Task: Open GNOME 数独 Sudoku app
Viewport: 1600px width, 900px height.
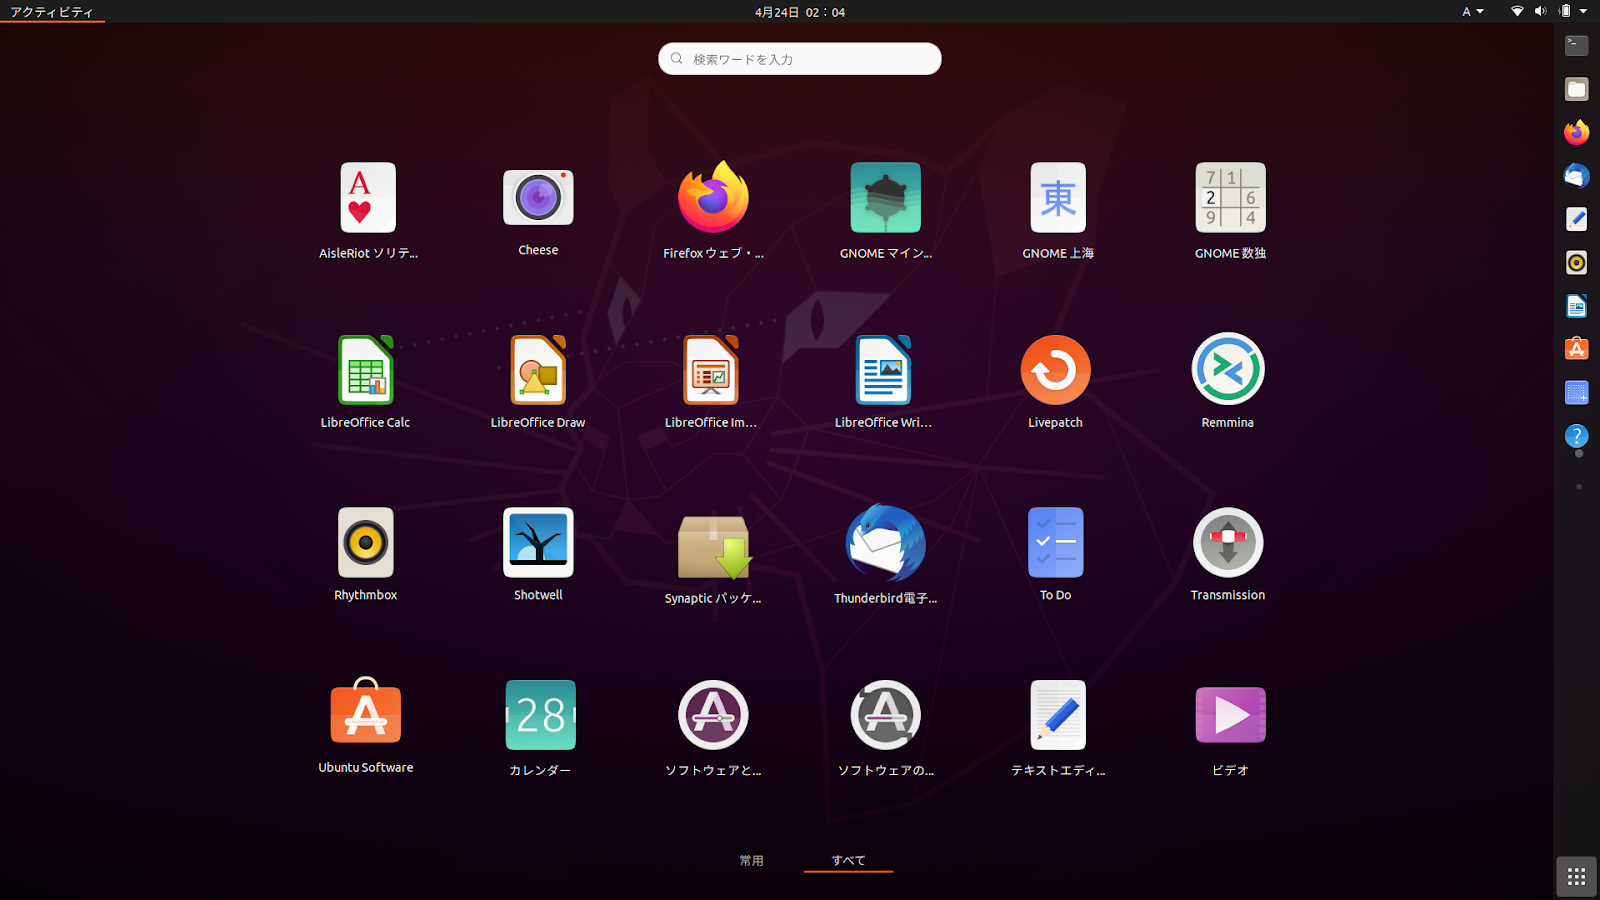Action: coord(1230,198)
